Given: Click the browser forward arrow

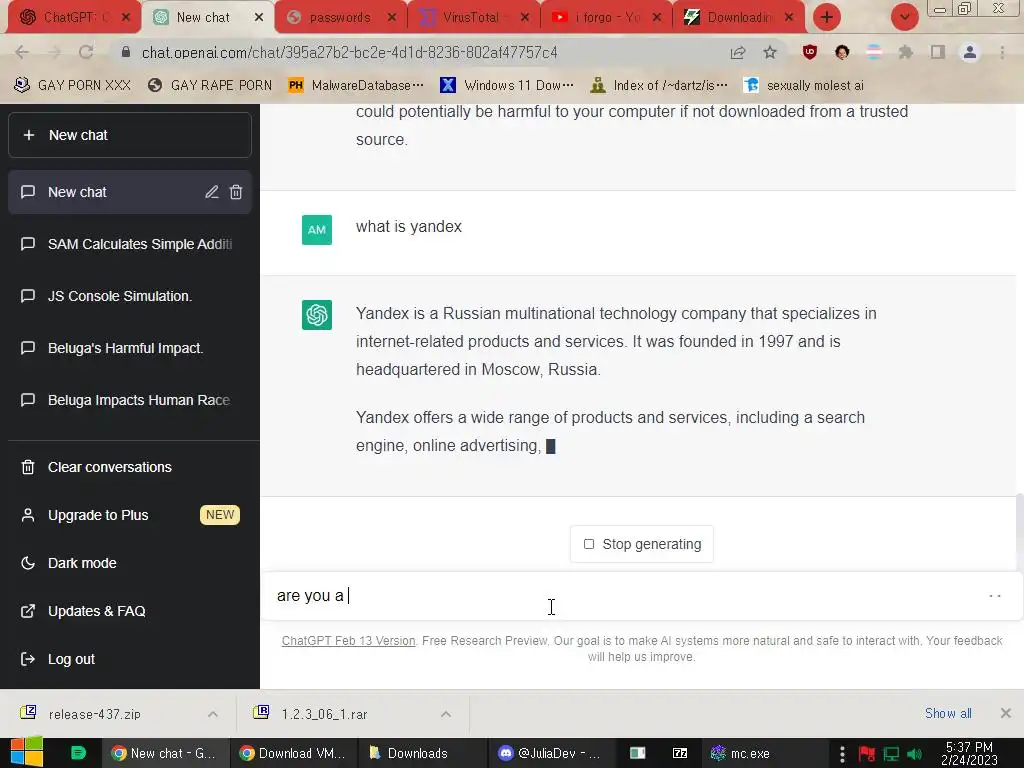Looking at the screenshot, I should (54, 52).
